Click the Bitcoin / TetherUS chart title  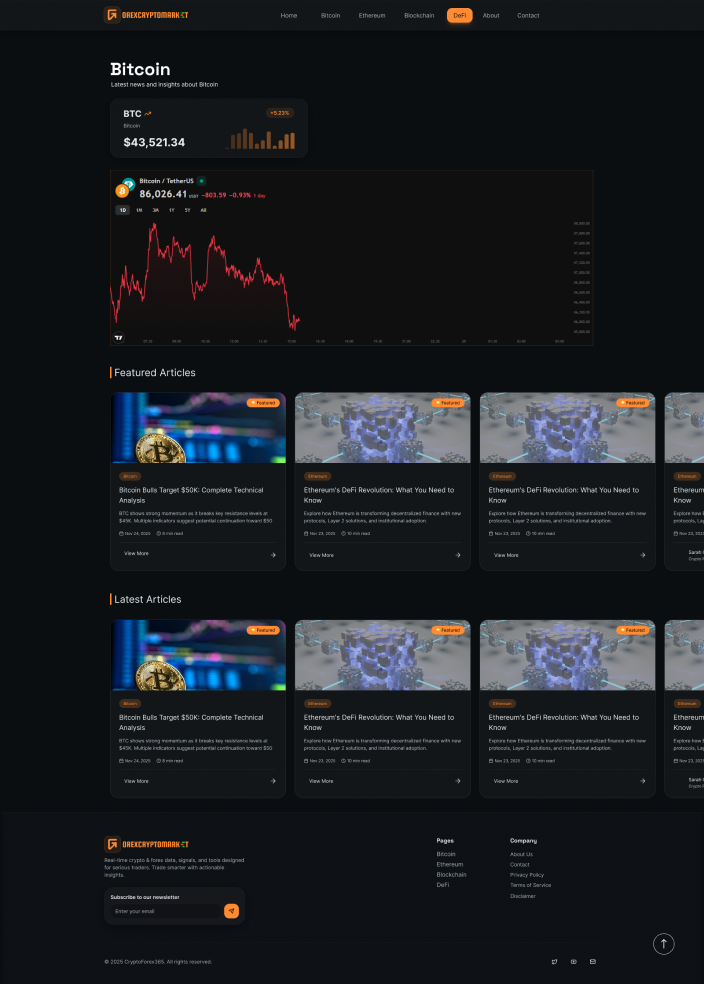[x=166, y=181]
